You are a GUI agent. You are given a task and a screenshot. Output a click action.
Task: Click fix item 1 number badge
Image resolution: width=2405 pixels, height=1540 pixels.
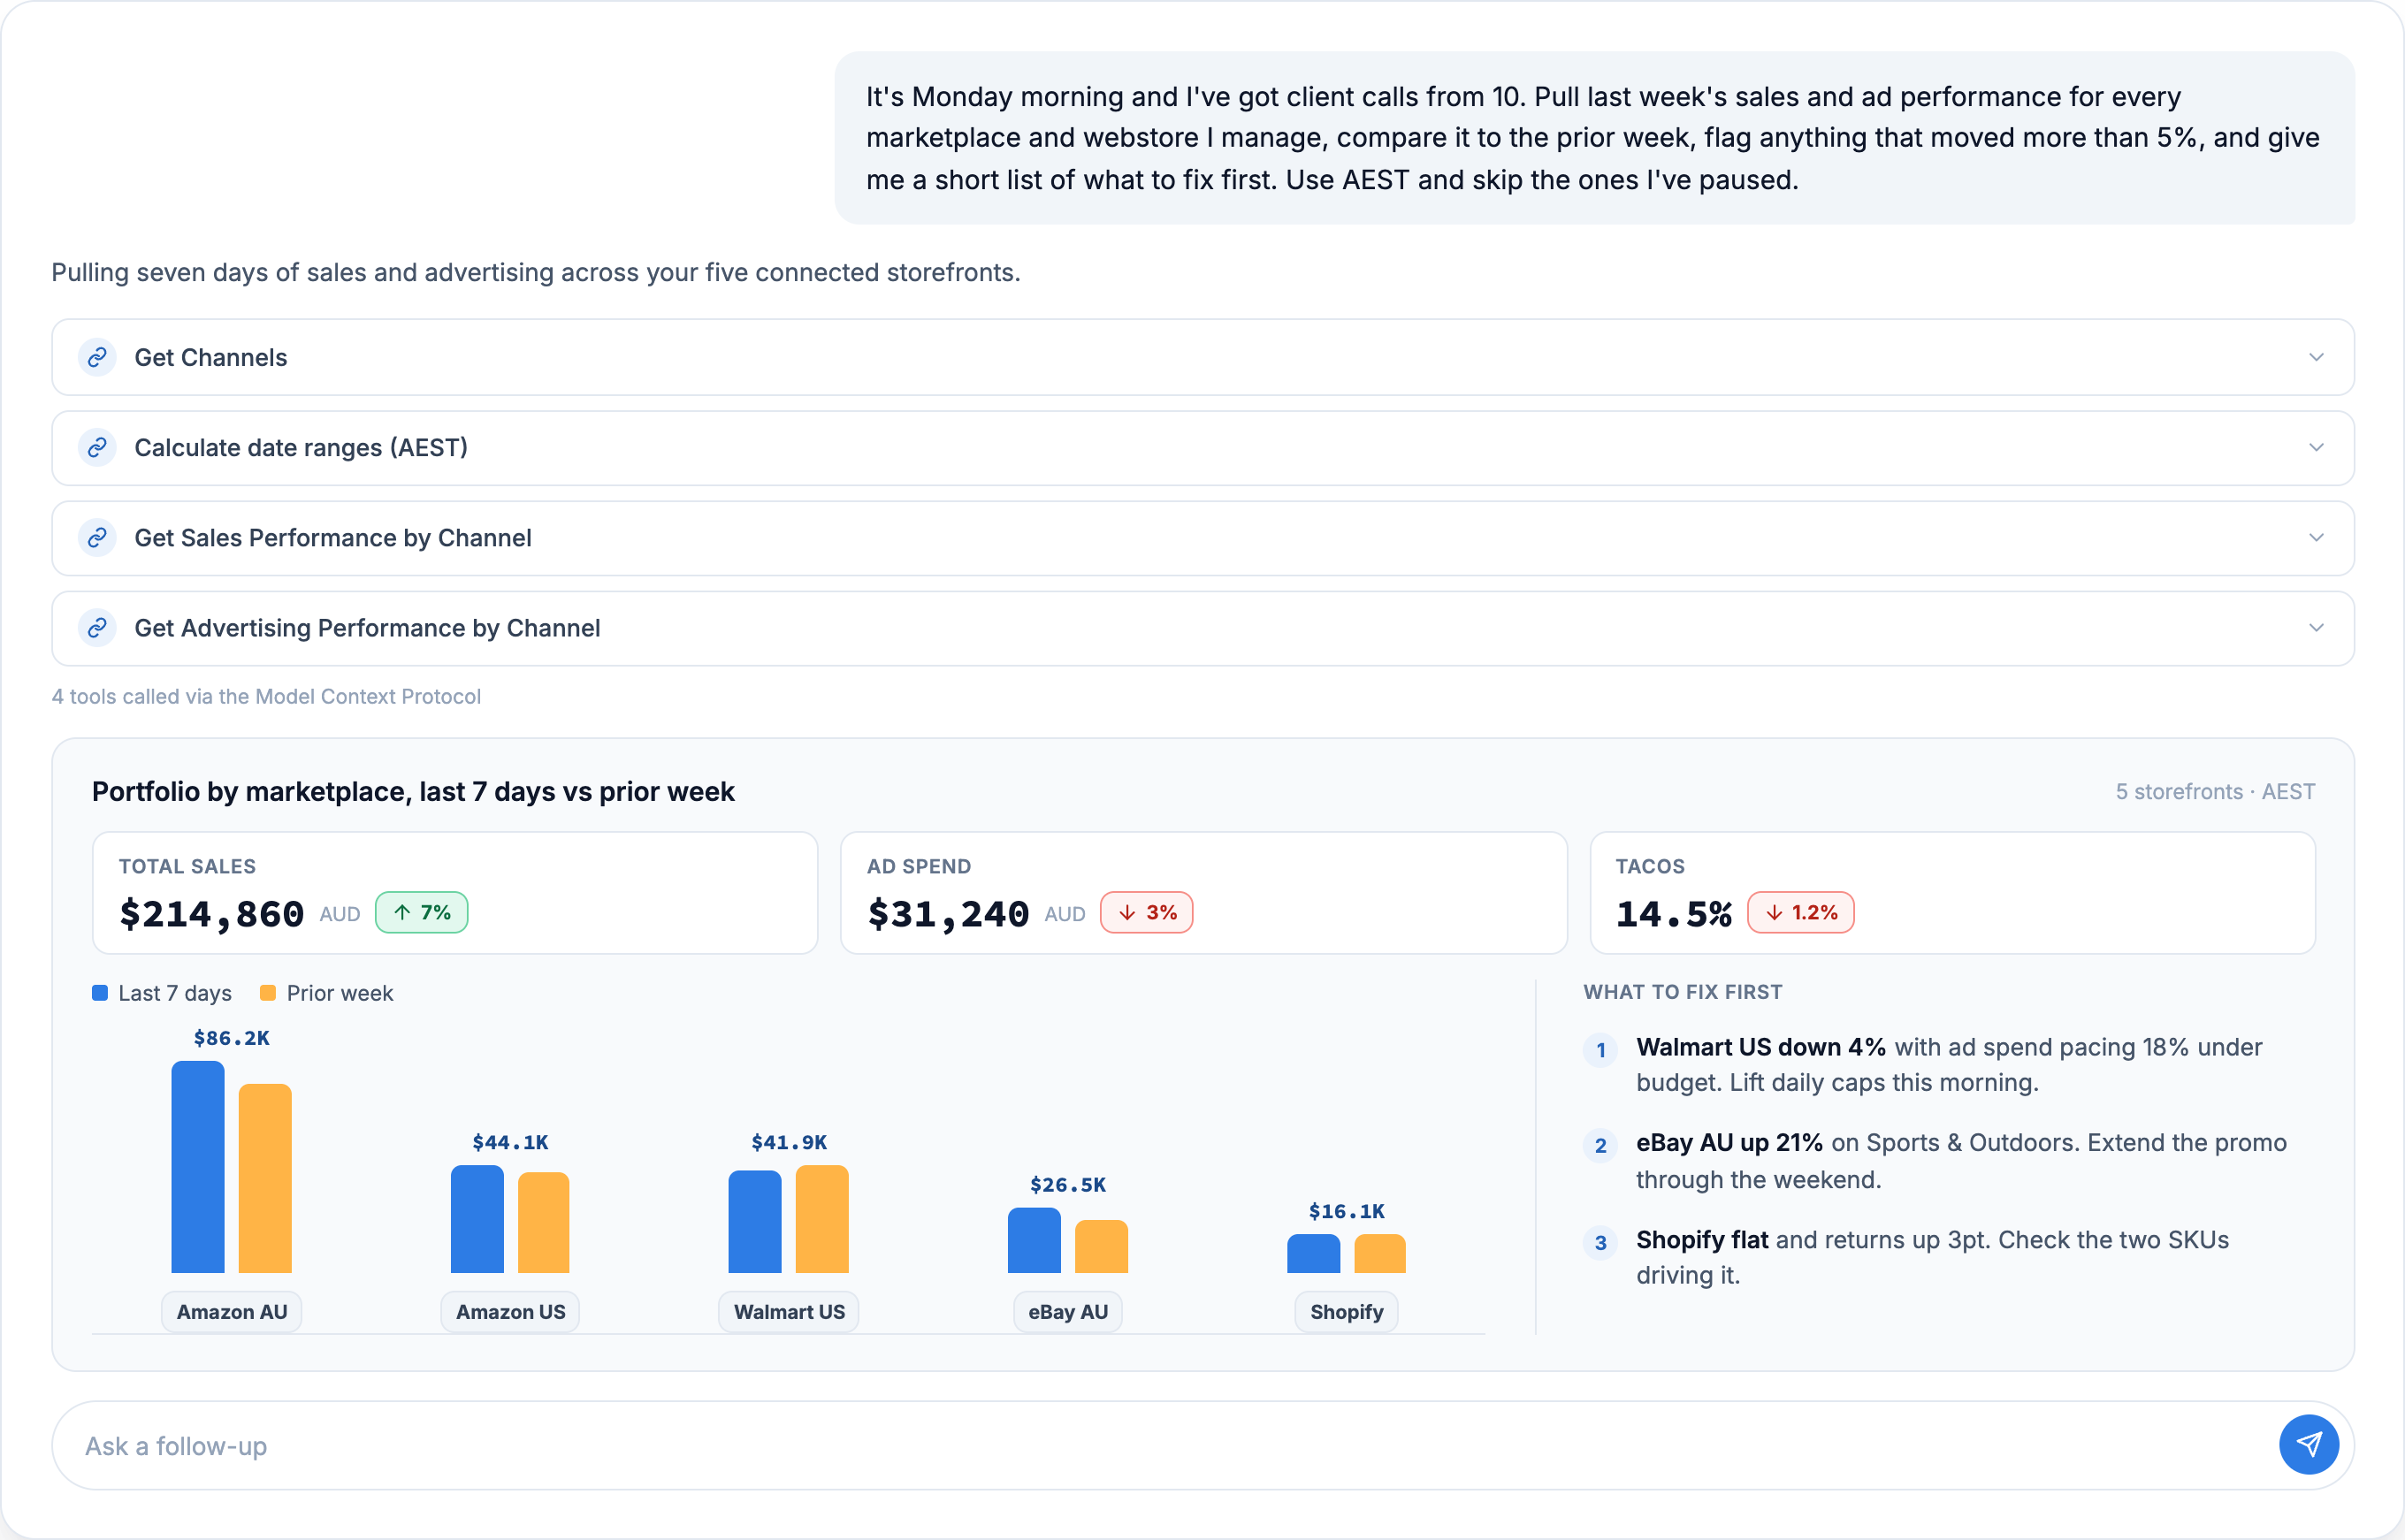click(1600, 1050)
